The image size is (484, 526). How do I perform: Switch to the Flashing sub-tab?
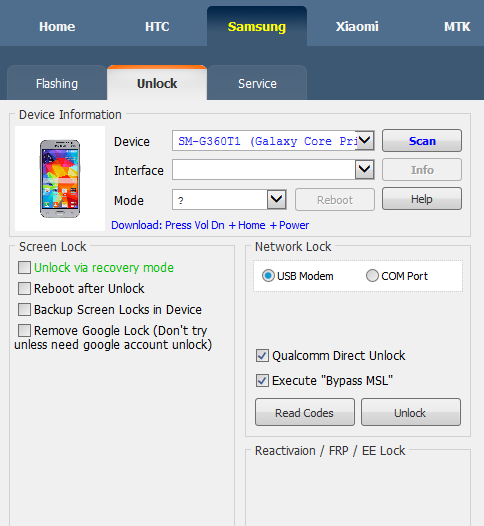[x=57, y=83]
